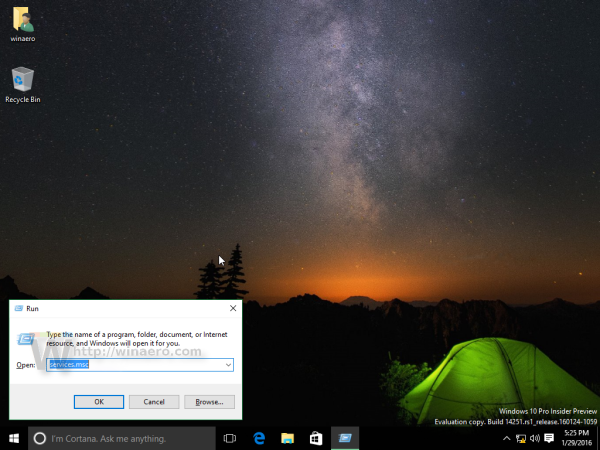Image resolution: width=600 pixels, height=450 pixels.
Task: Open the Windows Start menu
Action: tap(14, 439)
